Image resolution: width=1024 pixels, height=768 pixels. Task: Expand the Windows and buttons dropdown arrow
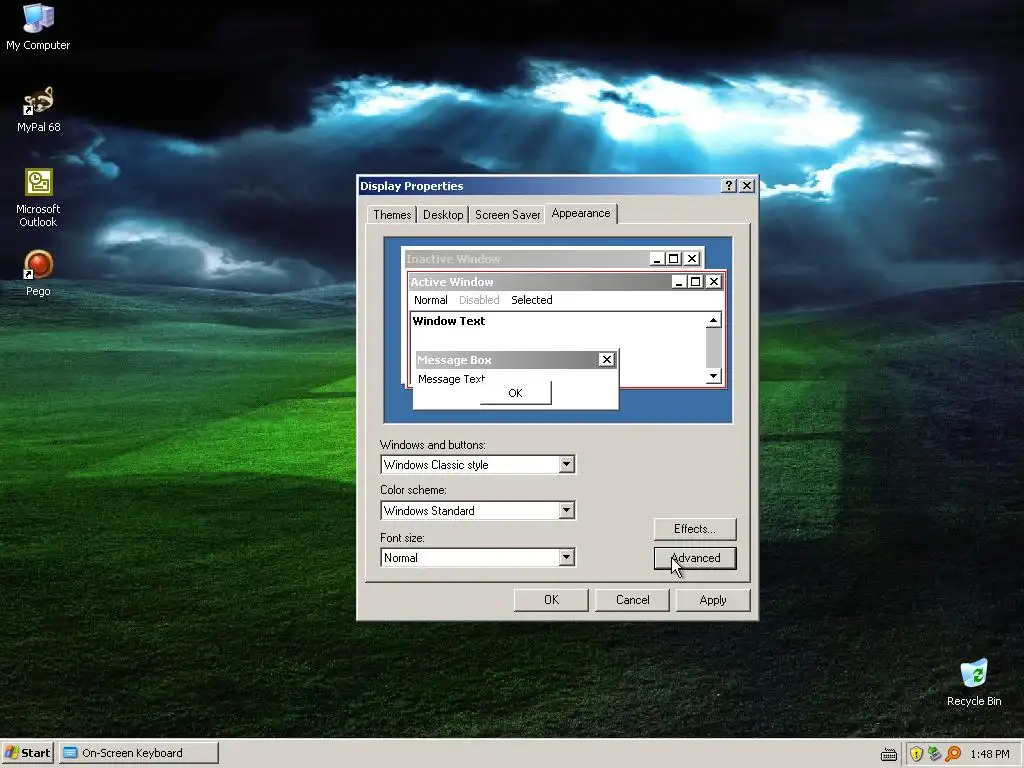567,464
